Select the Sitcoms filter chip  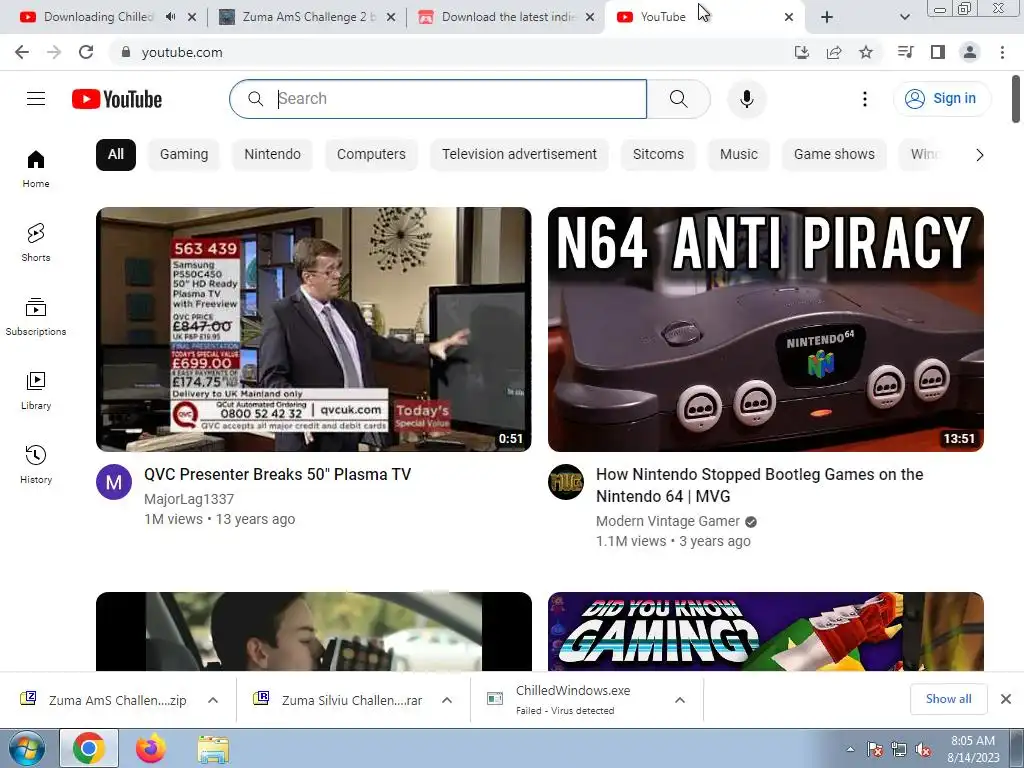(658, 155)
